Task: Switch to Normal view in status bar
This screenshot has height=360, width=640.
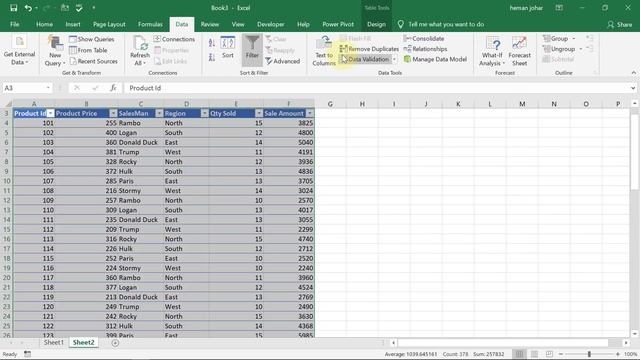Action: coord(519,354)
